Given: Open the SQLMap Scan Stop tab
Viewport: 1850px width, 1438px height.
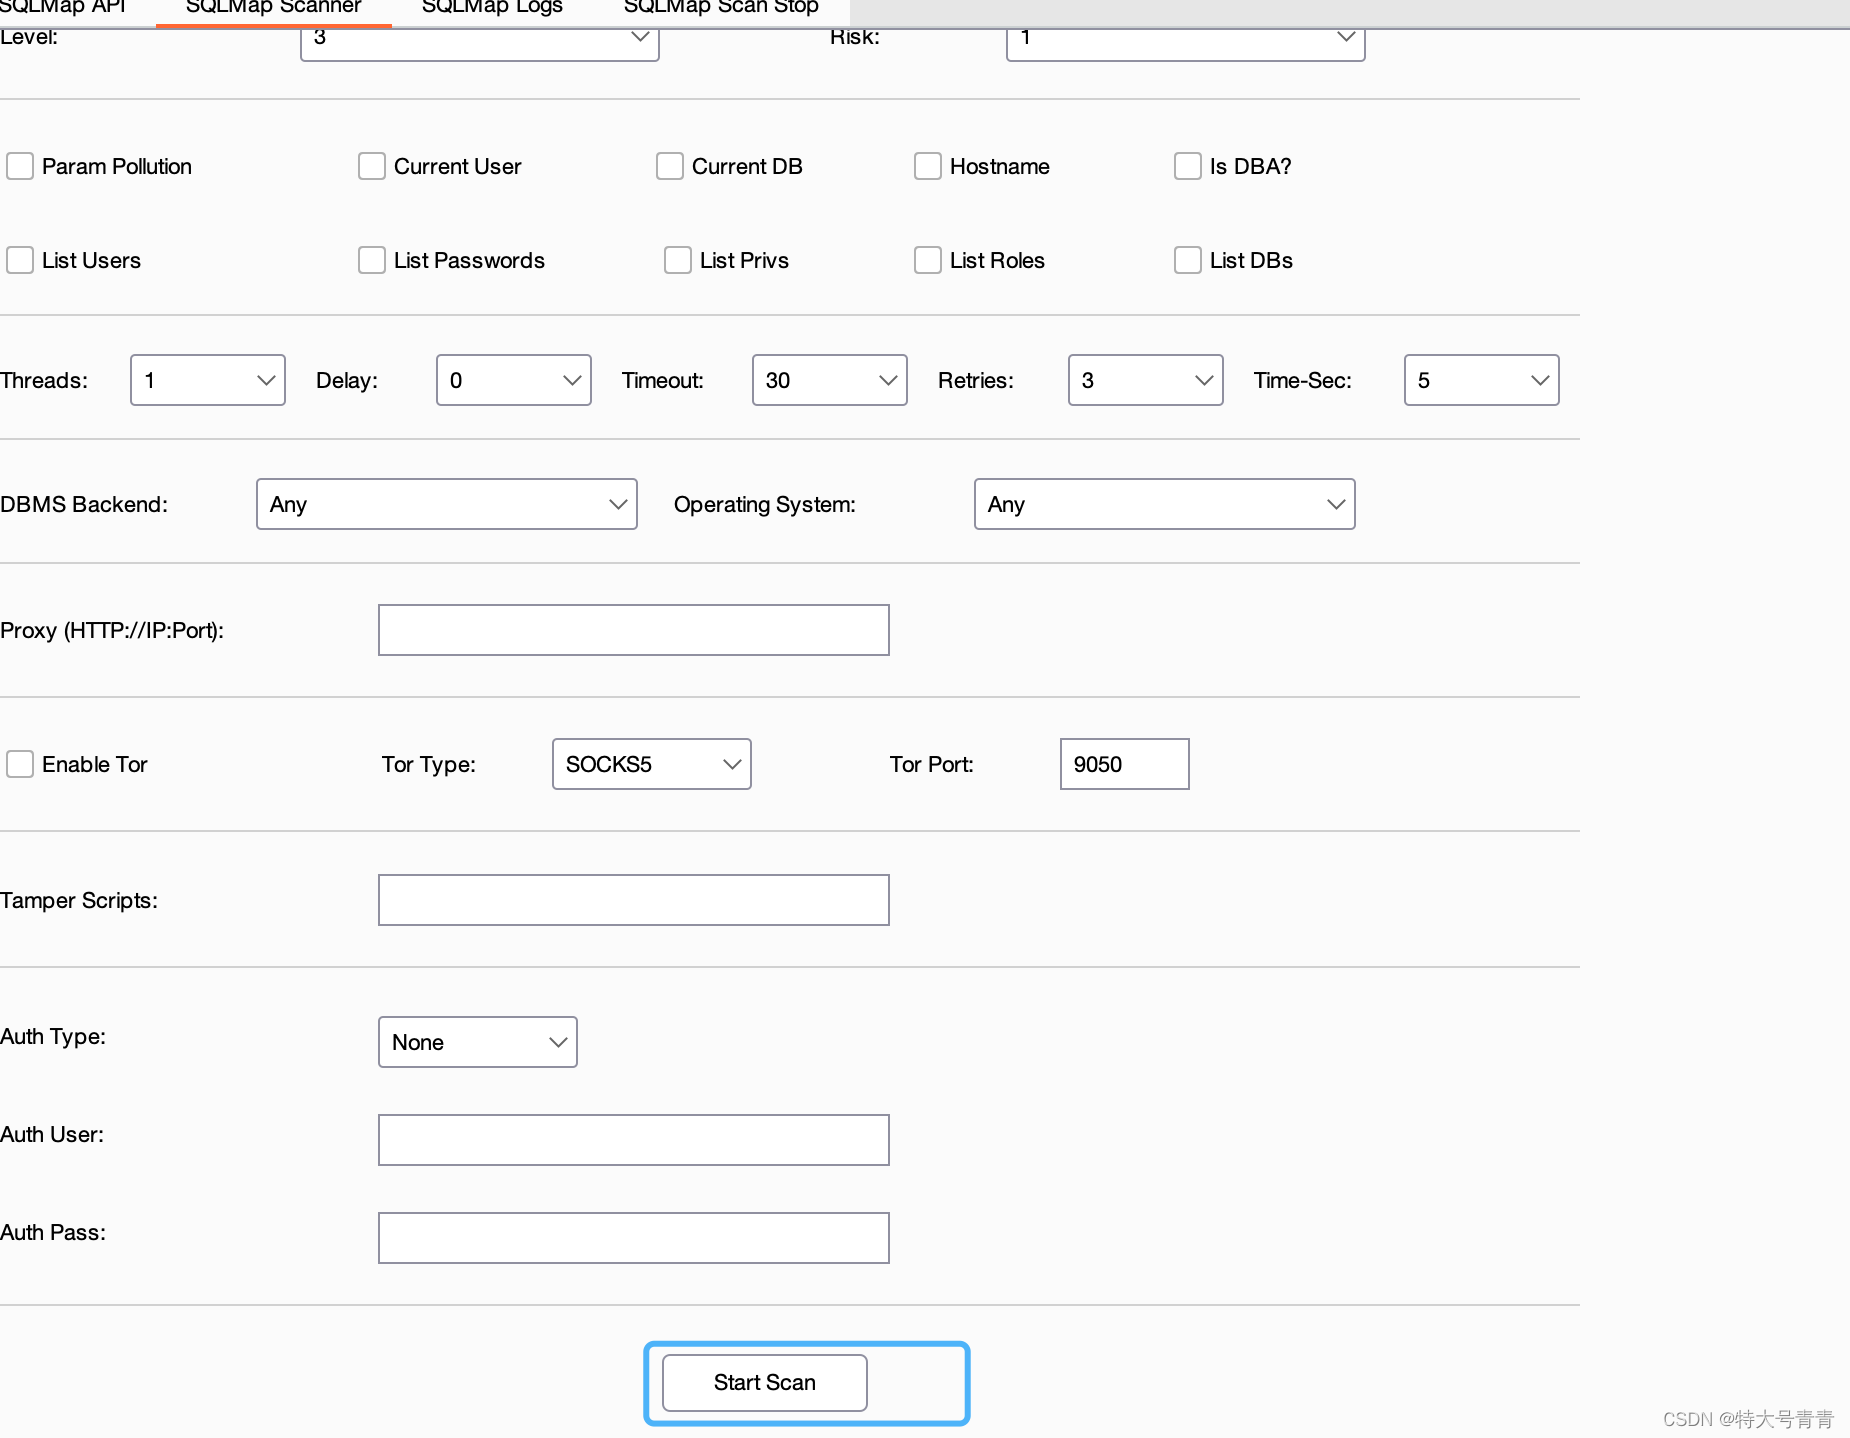Looking at the screenshot, I should click(x=721, y=8).
